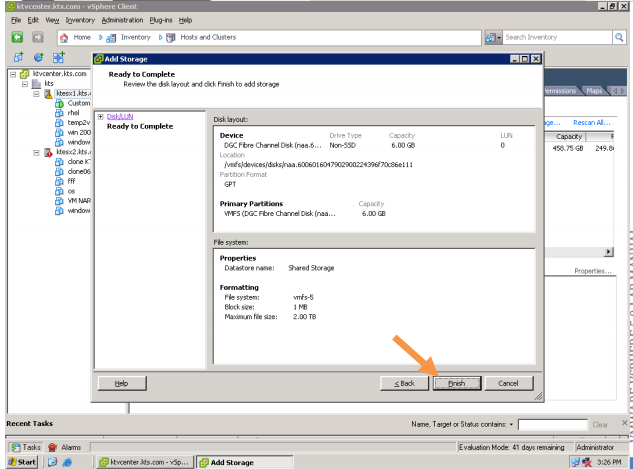Select the VM NAR tree item
This screenshot has width=633, height=469.
79,201
